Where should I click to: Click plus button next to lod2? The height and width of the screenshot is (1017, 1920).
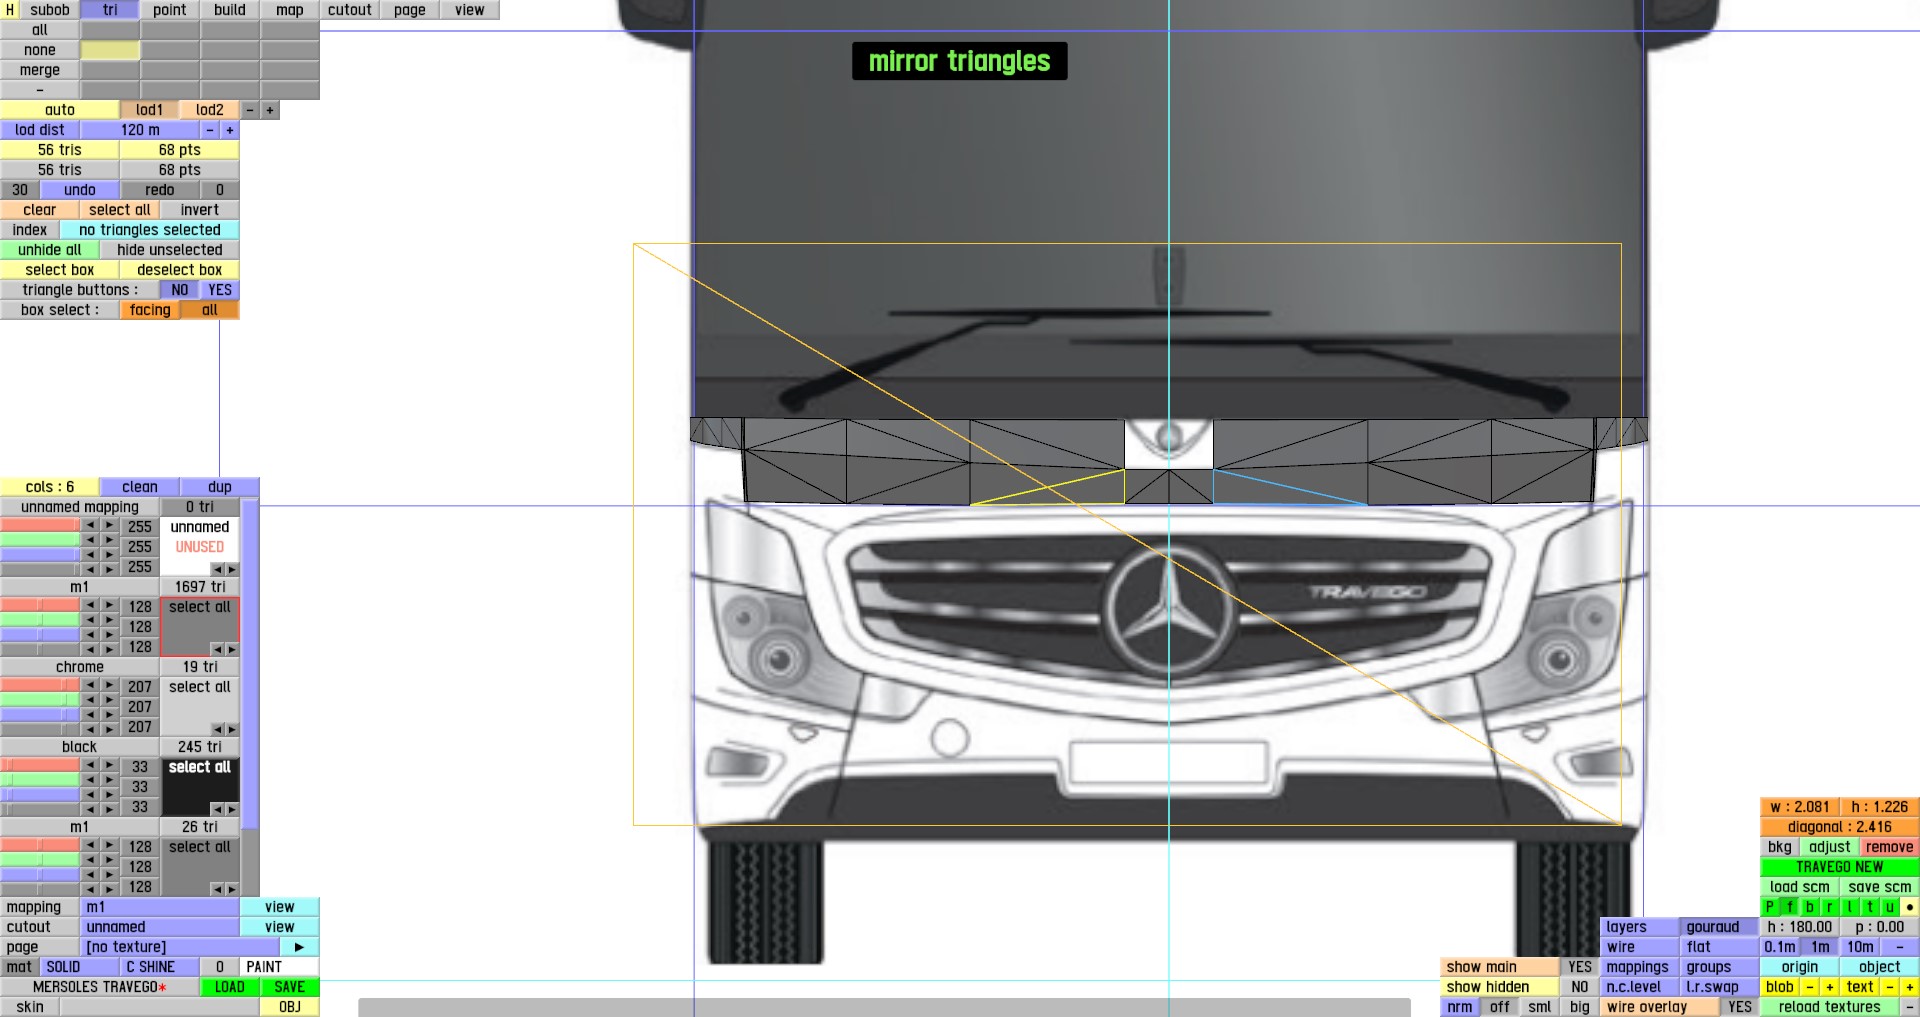point(270,110)
